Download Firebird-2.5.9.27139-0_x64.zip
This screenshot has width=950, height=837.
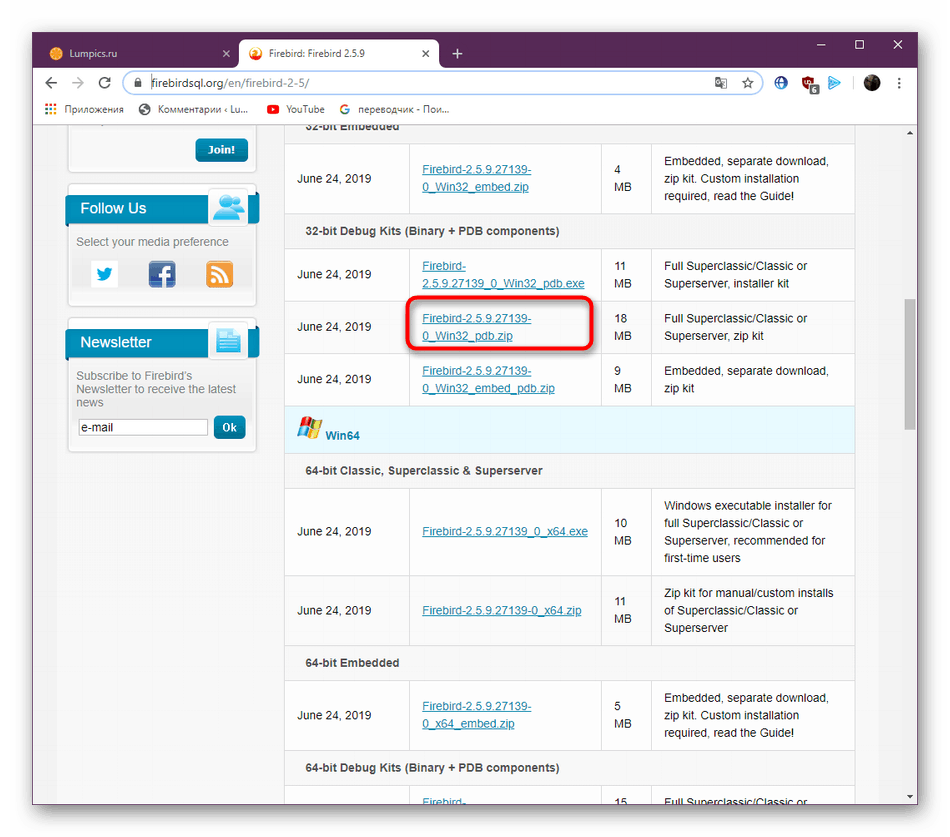[502, 610]
